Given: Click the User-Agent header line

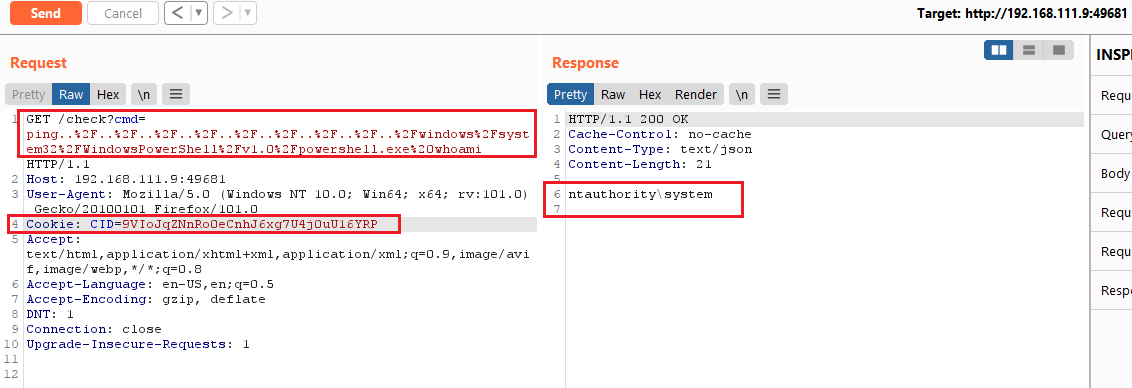Looking at the screenshot, I should point(277,194).
